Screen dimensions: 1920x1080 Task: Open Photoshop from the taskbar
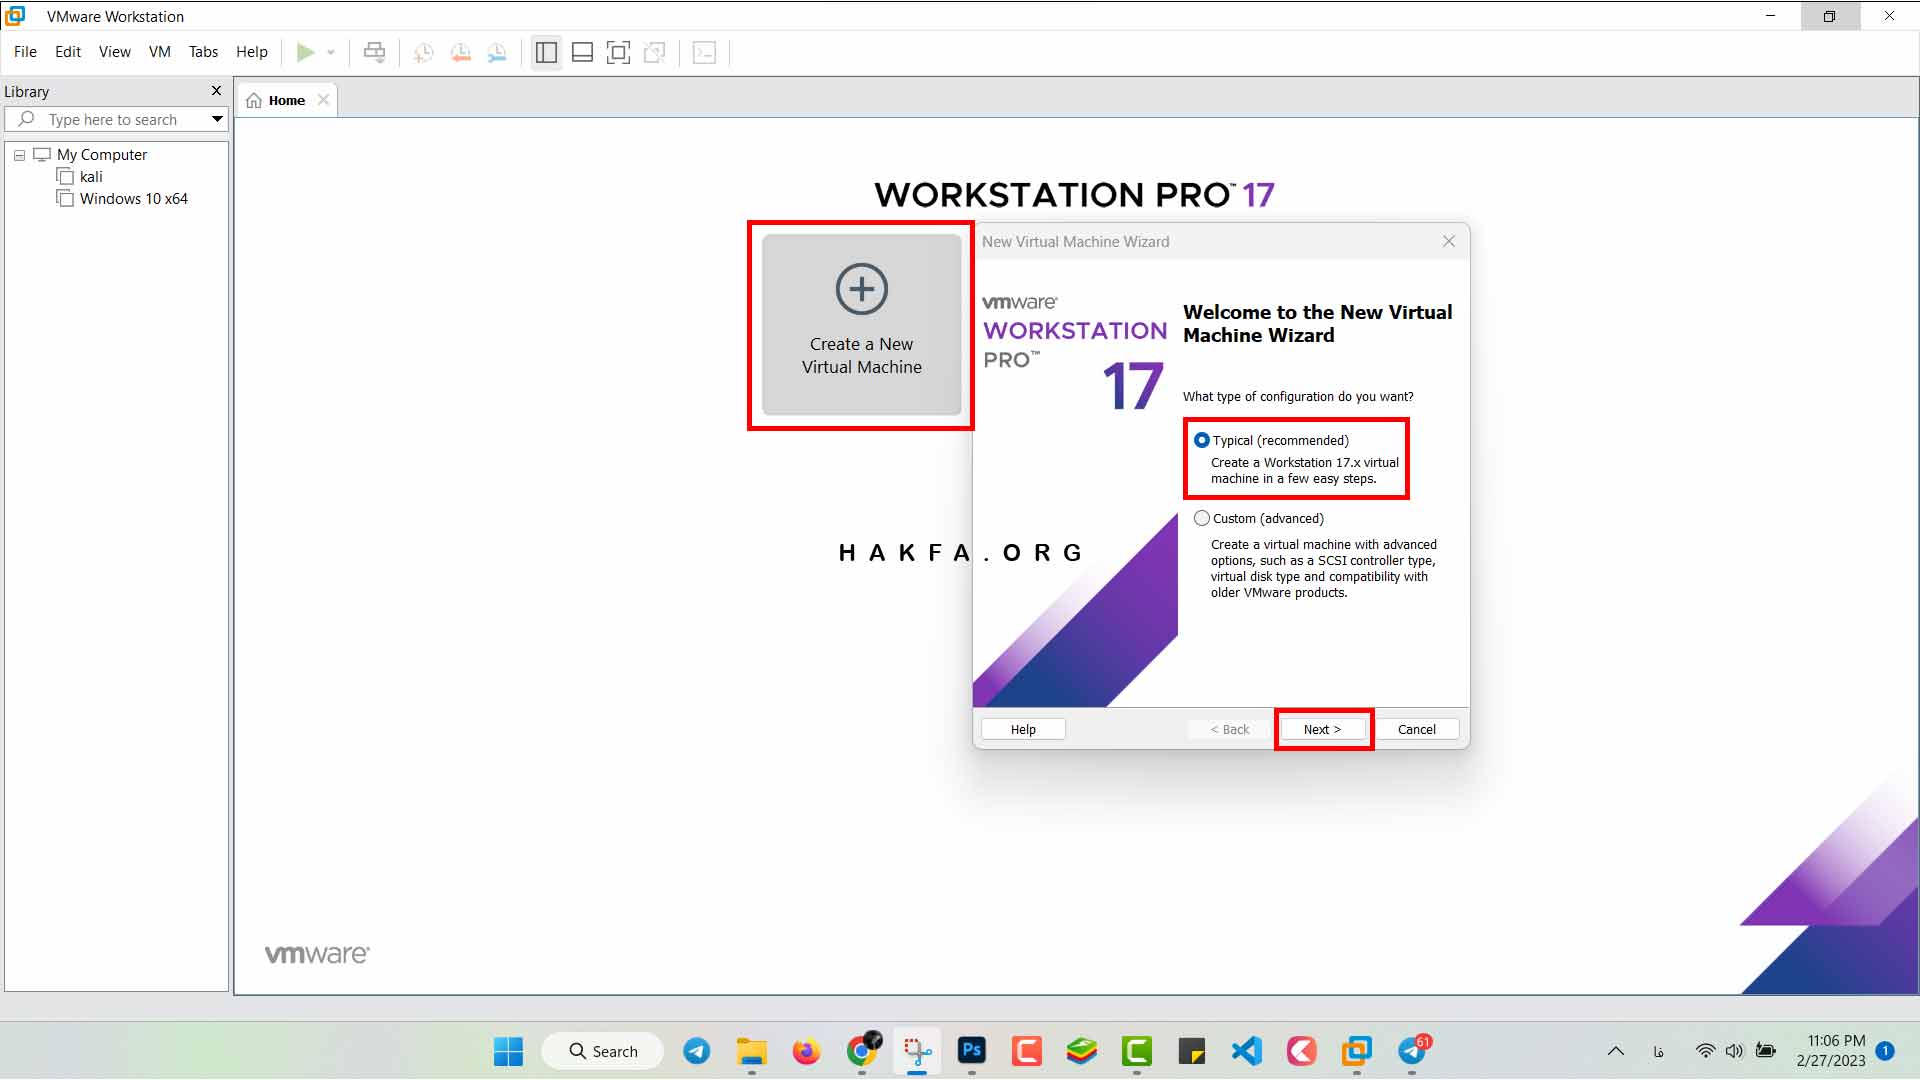pyautogui.click(x=972, y=1051)
